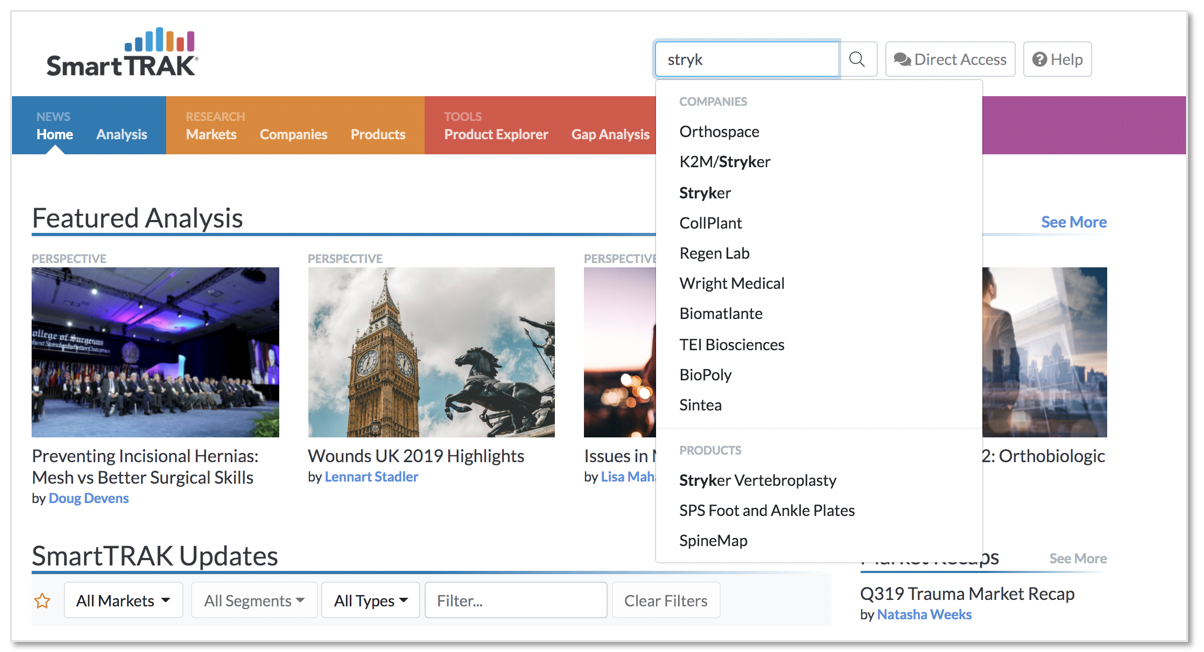Screen dimensions: 1204x652
Task: Open Doug Devens' author profile link
Action: pyautogui.click(x=88, y=497)
